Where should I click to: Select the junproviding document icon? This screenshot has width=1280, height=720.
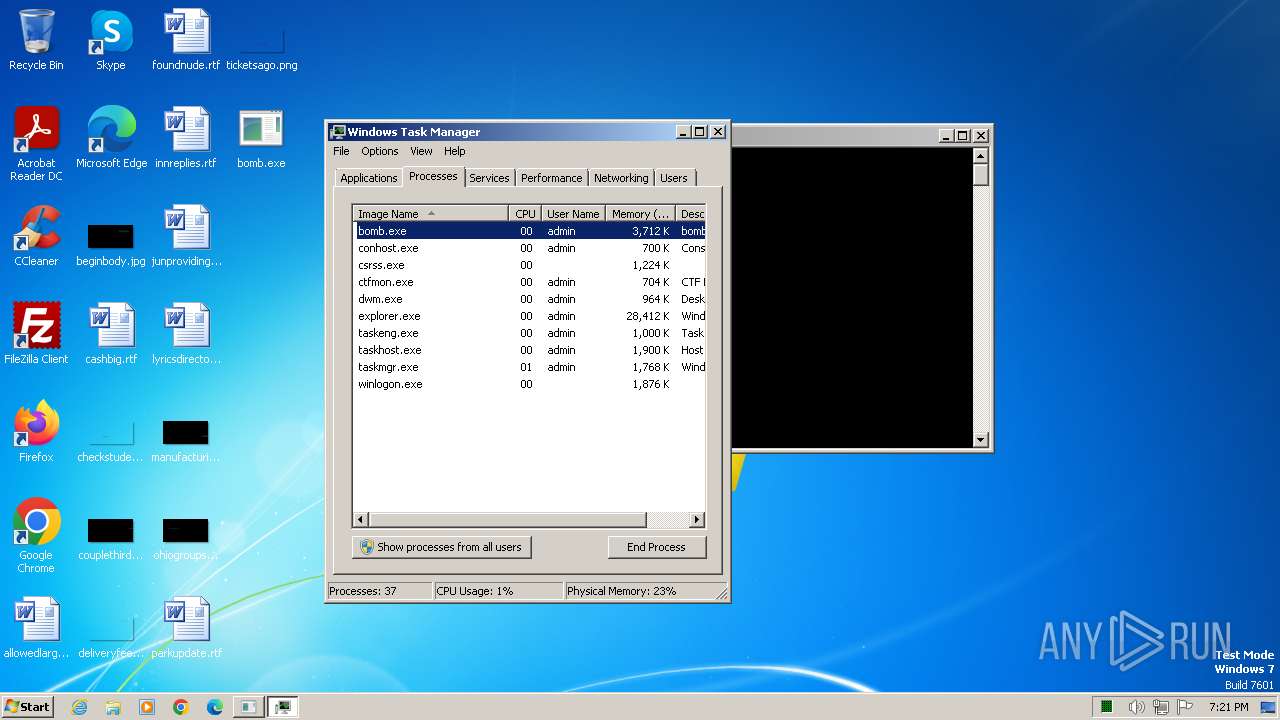[x=186, y=236]
